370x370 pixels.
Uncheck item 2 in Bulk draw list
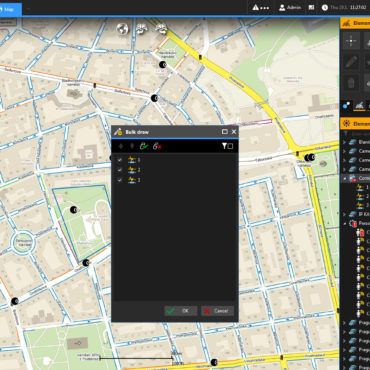pos(120,170)
